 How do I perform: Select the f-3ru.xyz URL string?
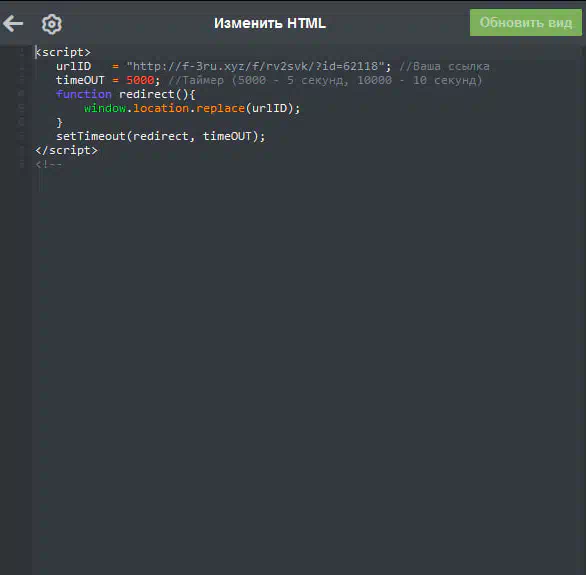coord(256,67)
